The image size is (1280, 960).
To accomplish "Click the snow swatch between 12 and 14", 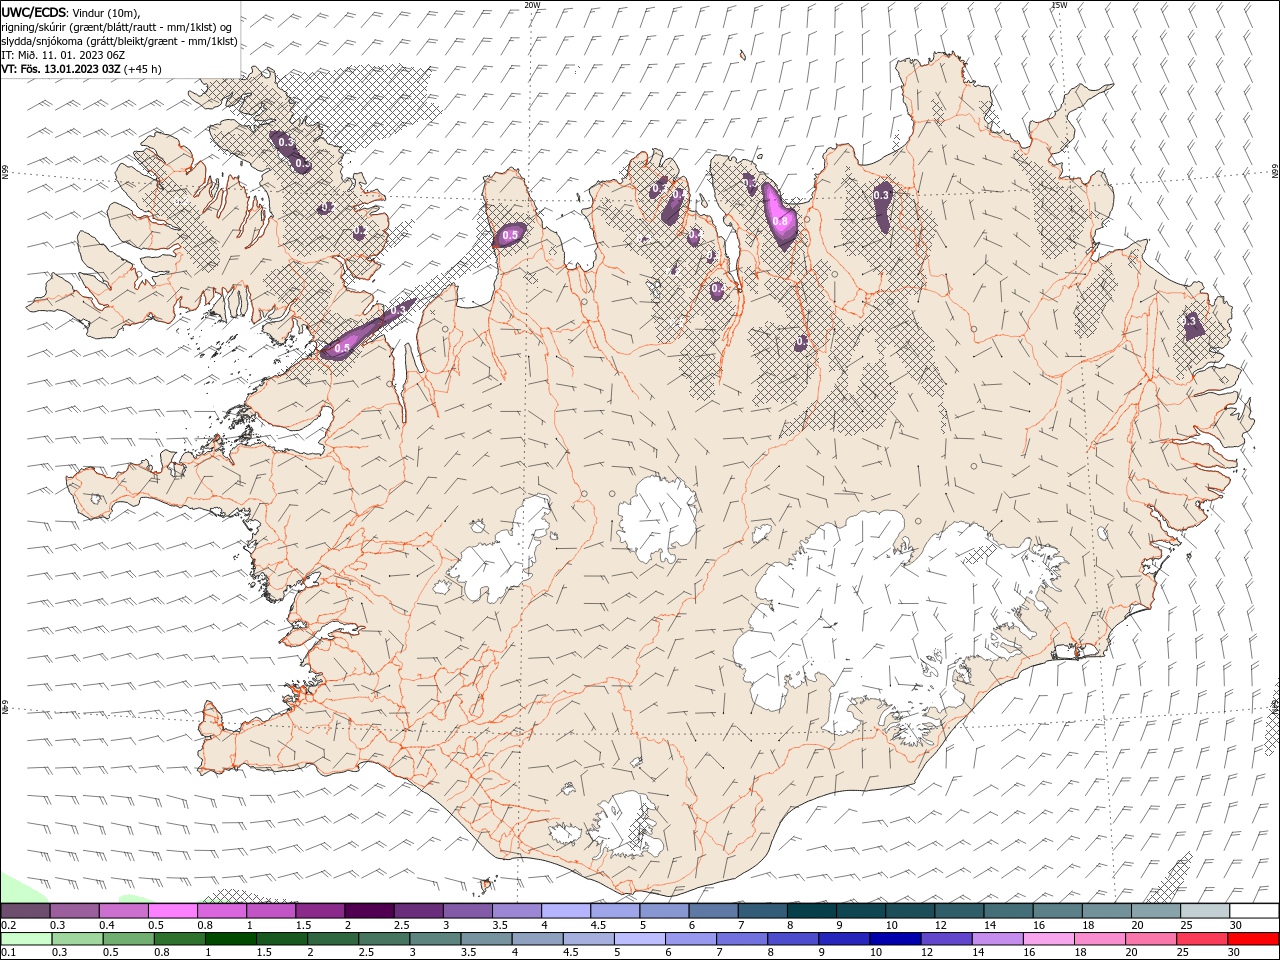I will pos(958,910).
